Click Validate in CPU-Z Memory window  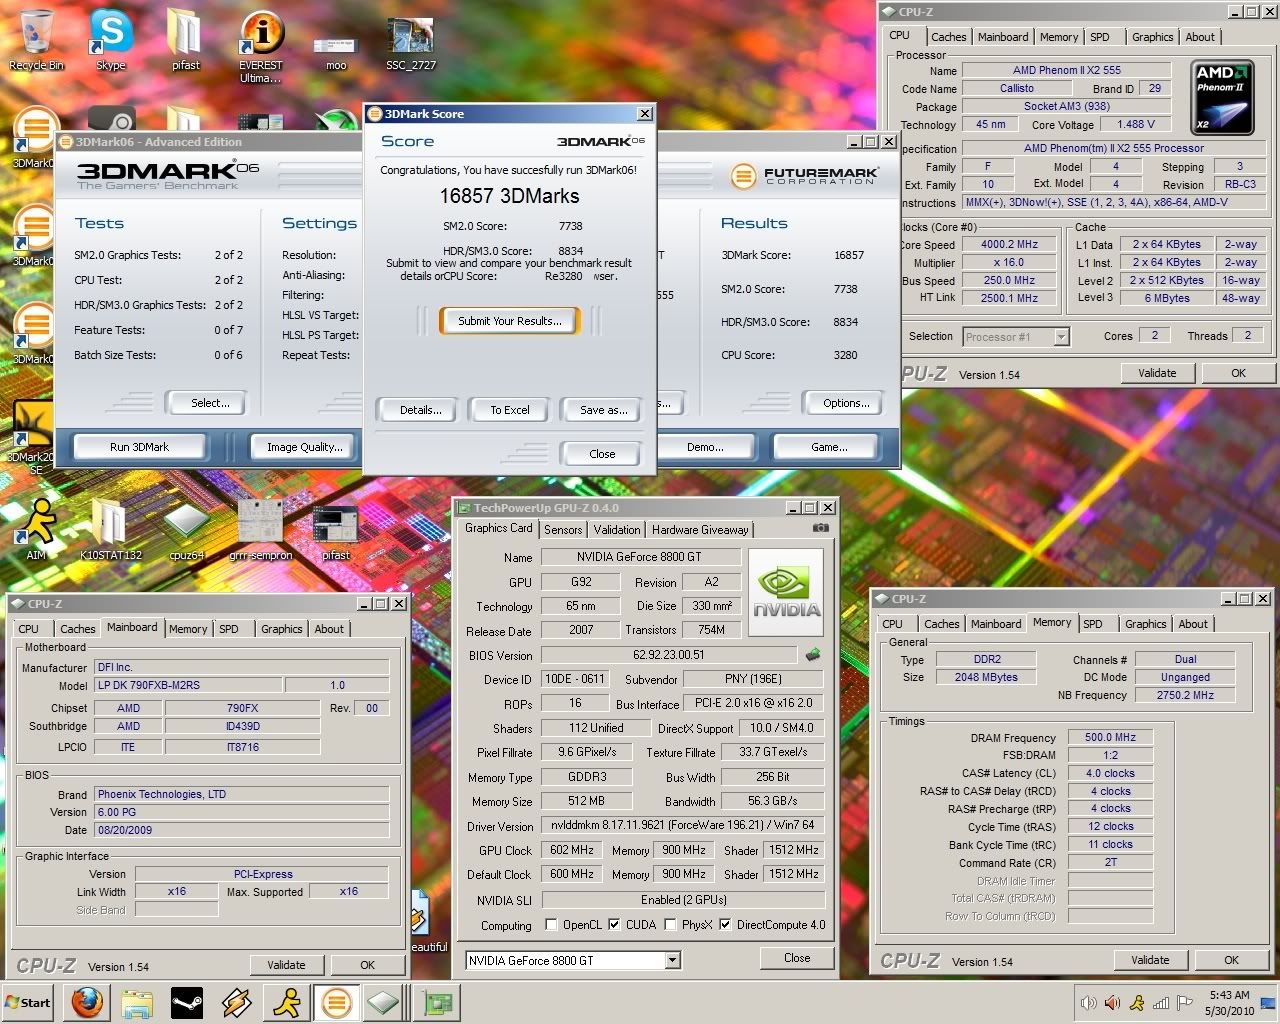[1150, 960]
